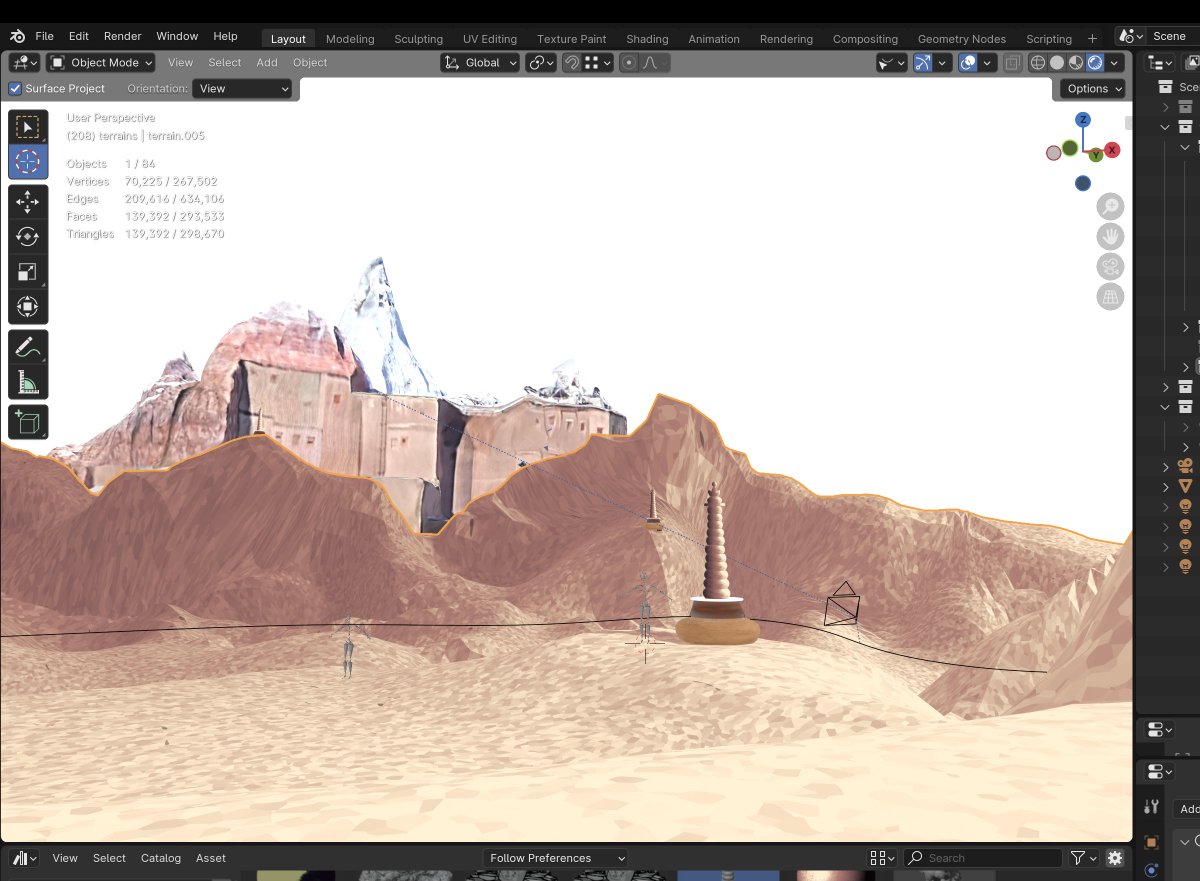
Task: Switch to Geometry Nodes workspace tab
Action: pos(962,39)
